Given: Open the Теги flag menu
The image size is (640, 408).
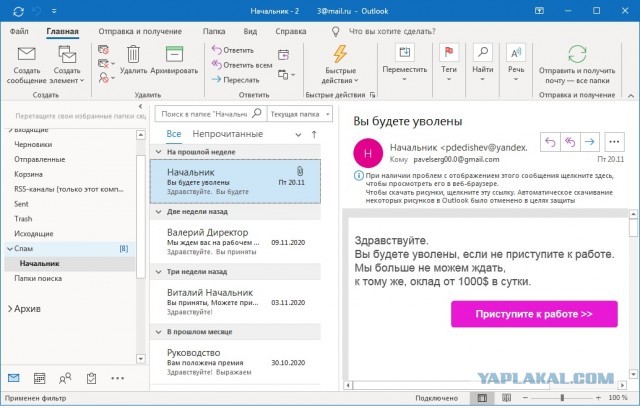Looking at the screenshot, I should (449, 62).
